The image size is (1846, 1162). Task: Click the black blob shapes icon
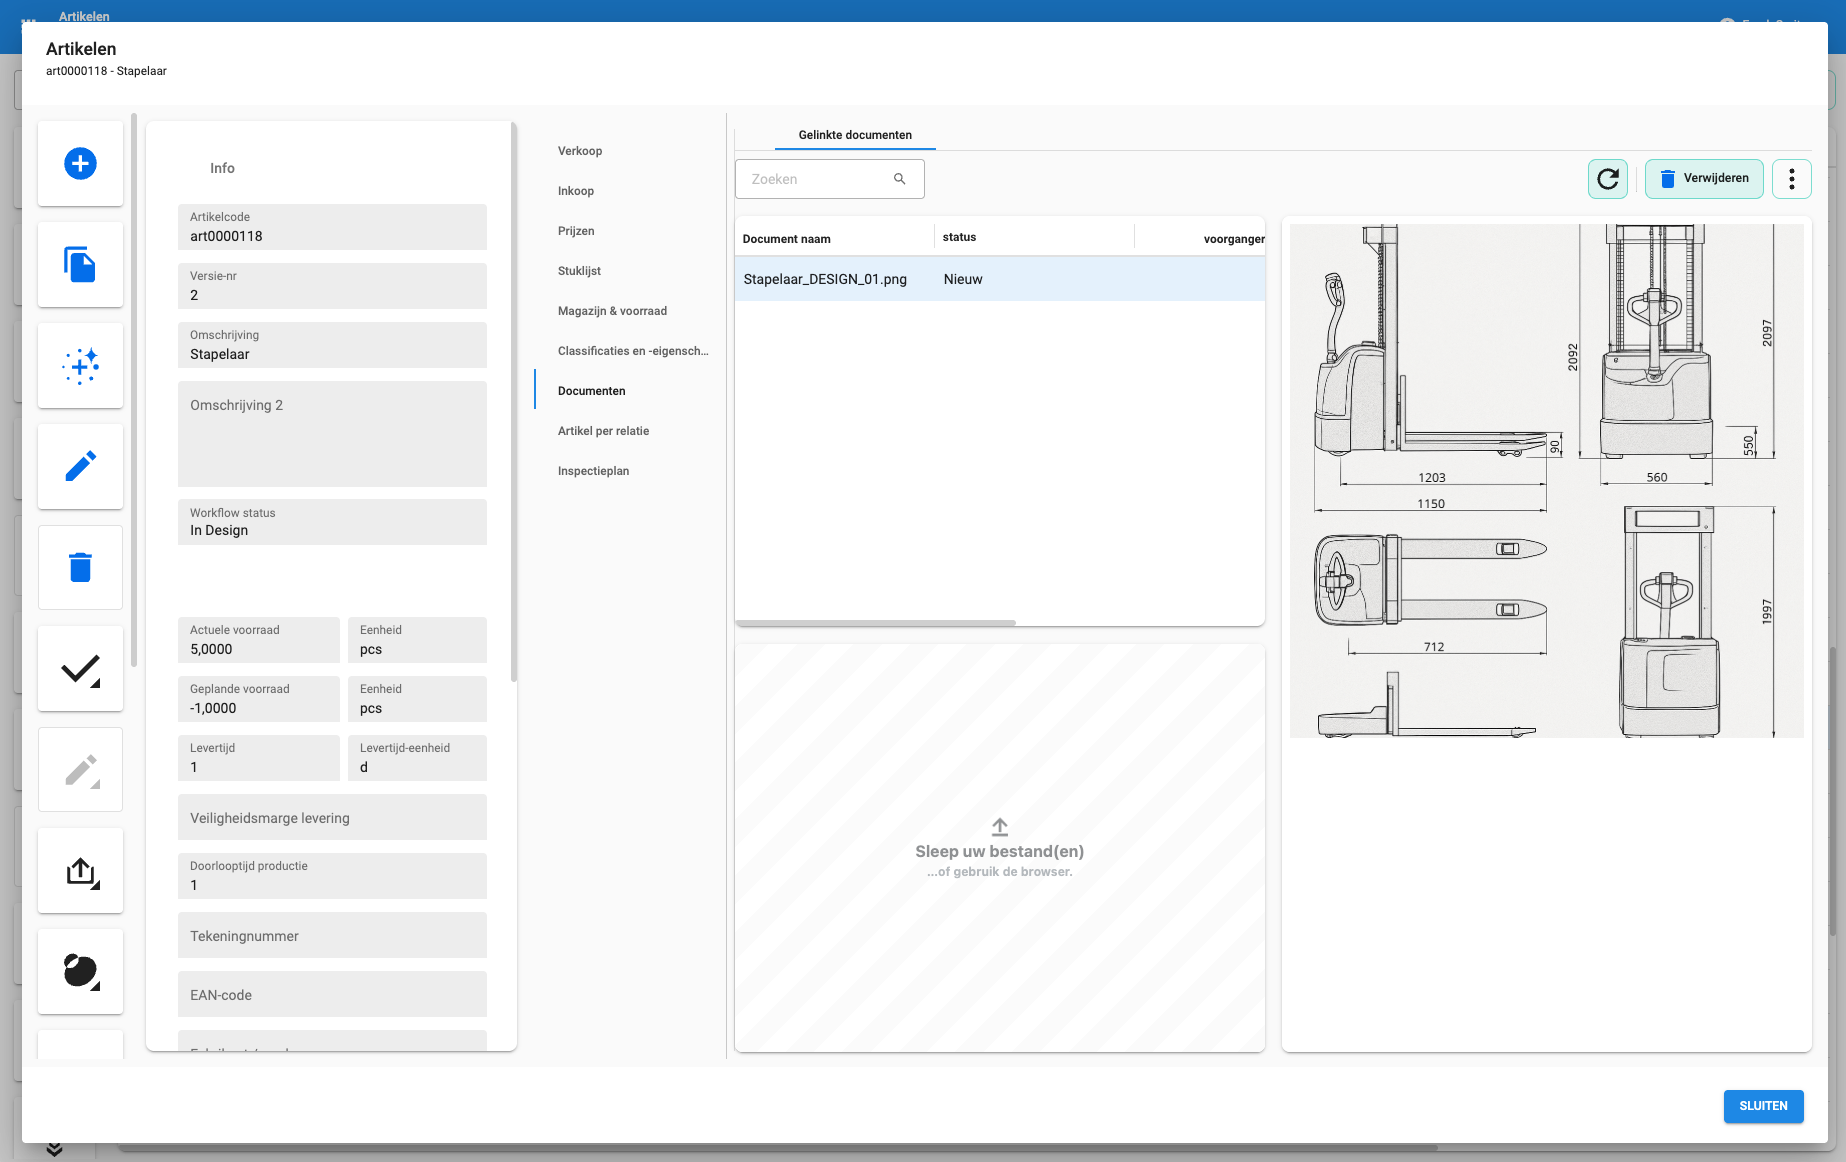[80, 971]
